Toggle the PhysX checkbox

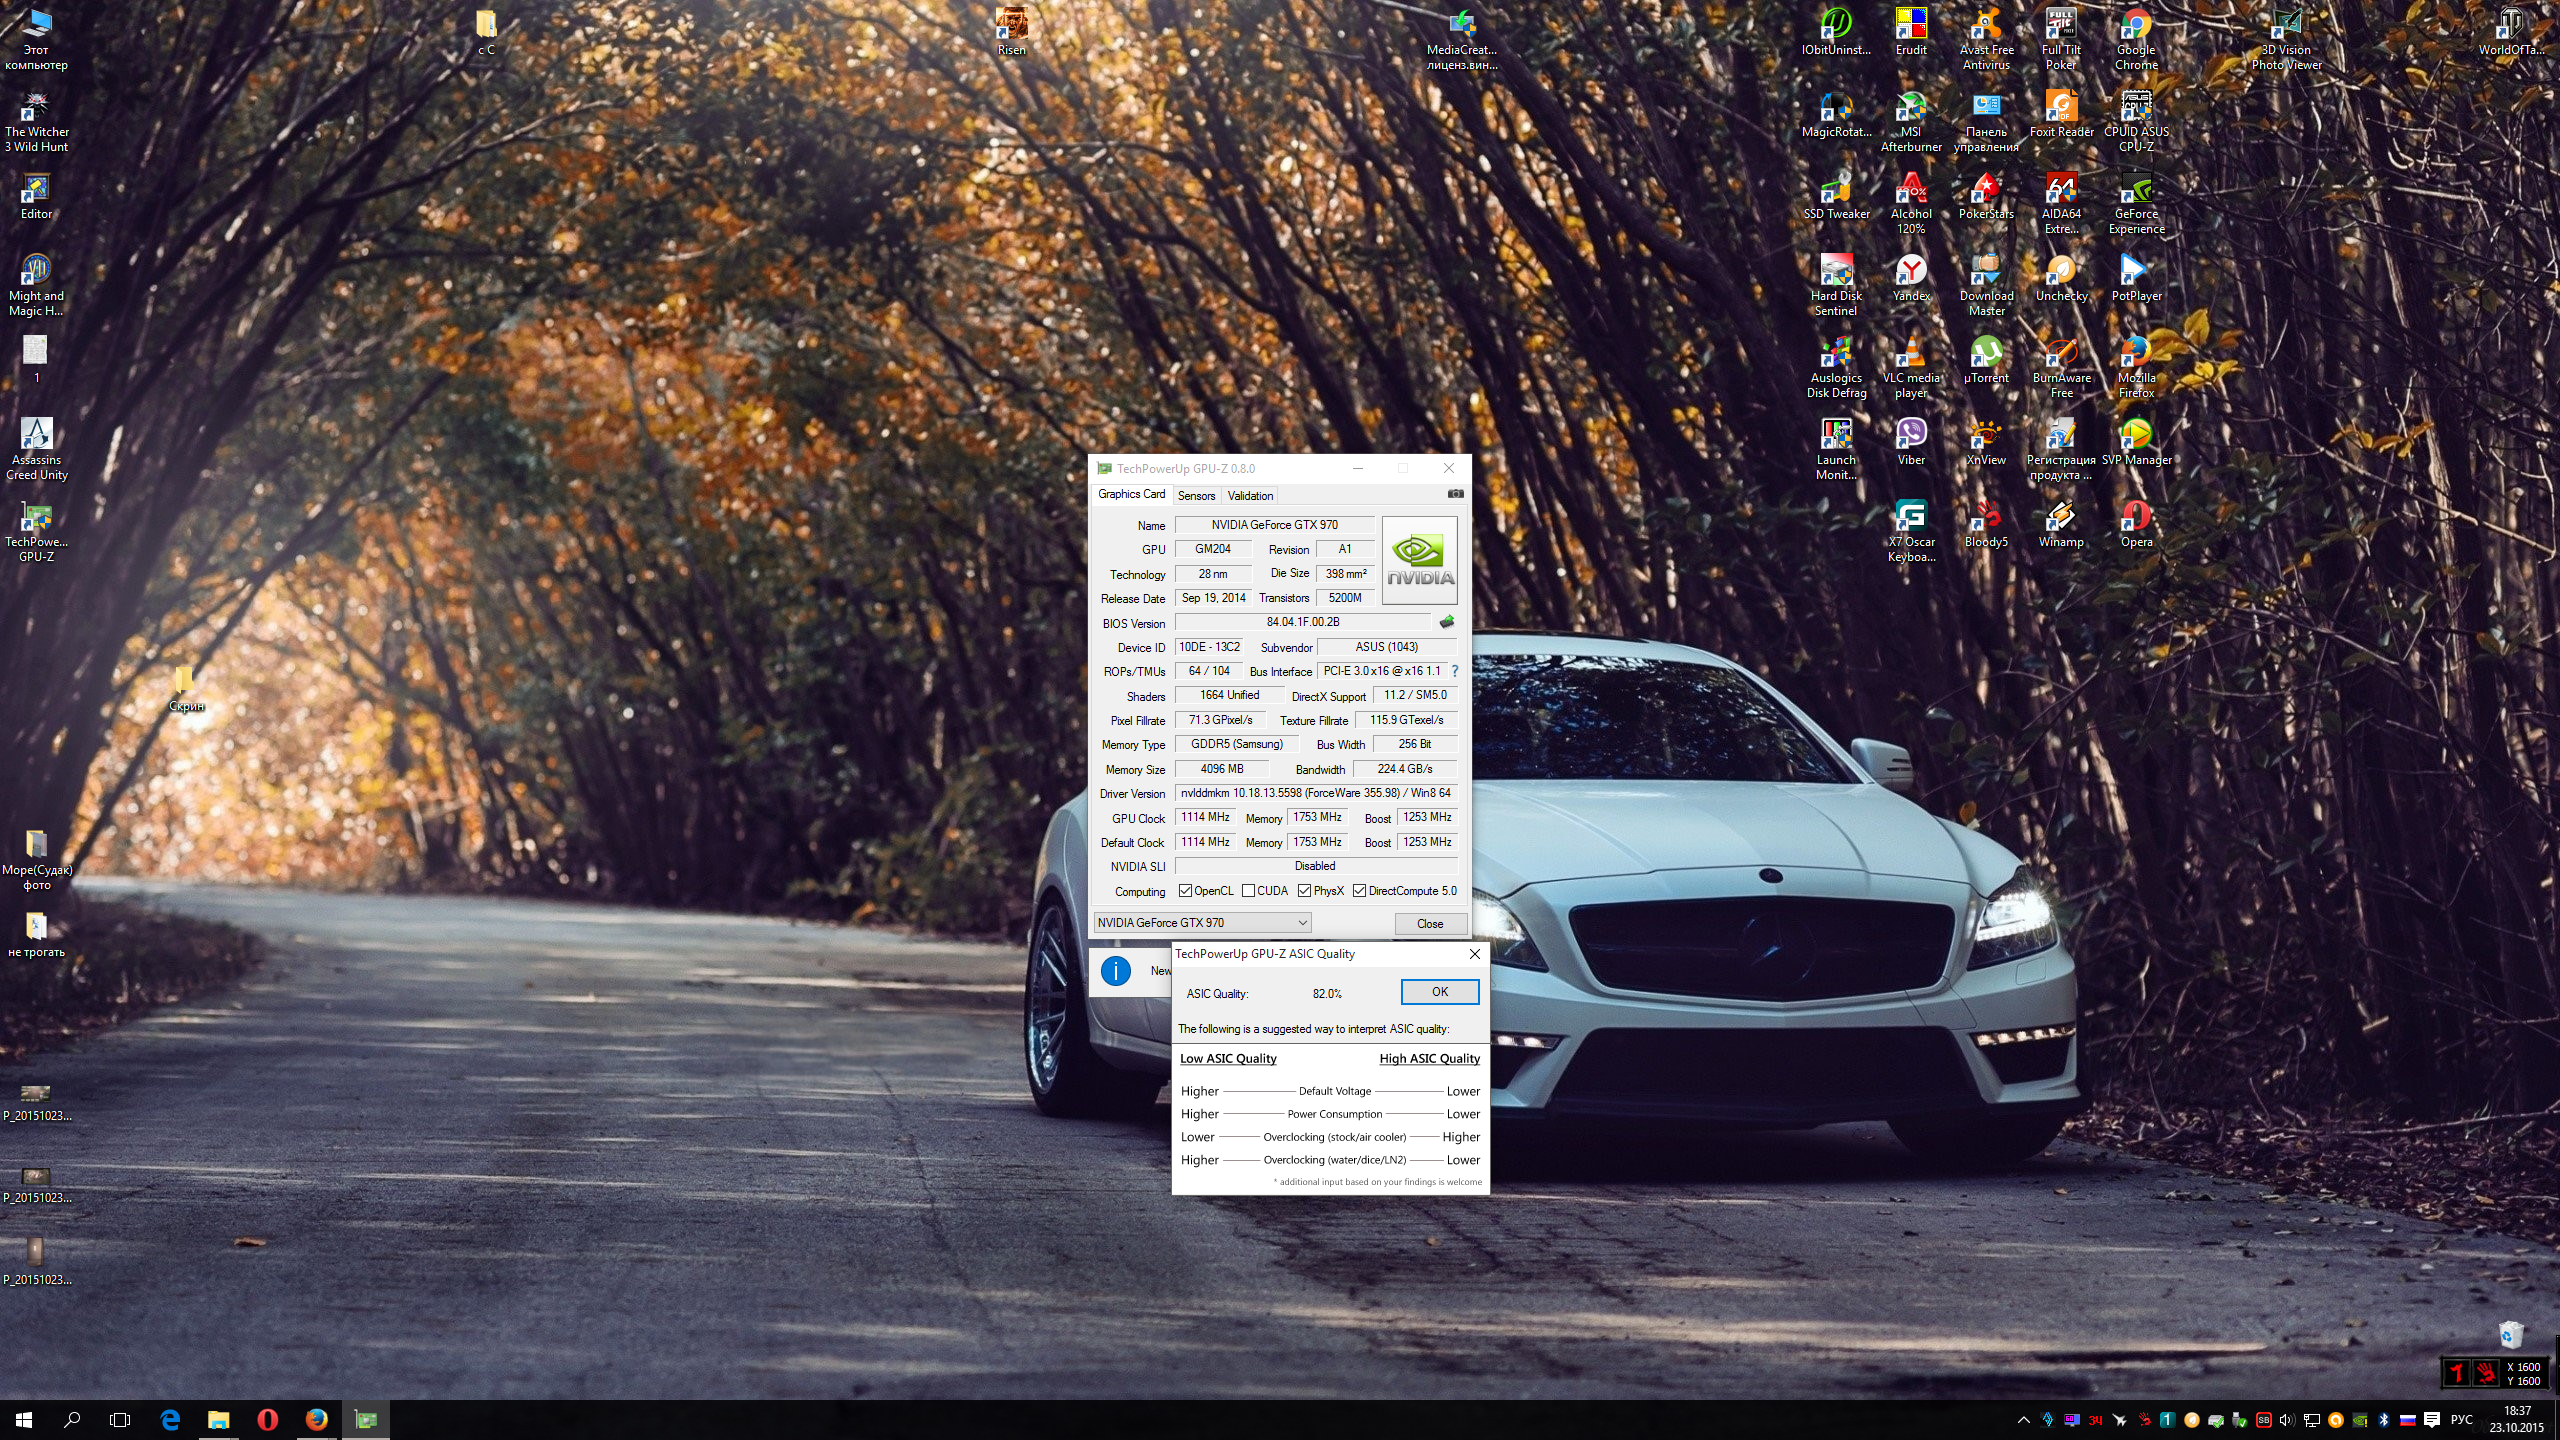1304,891
